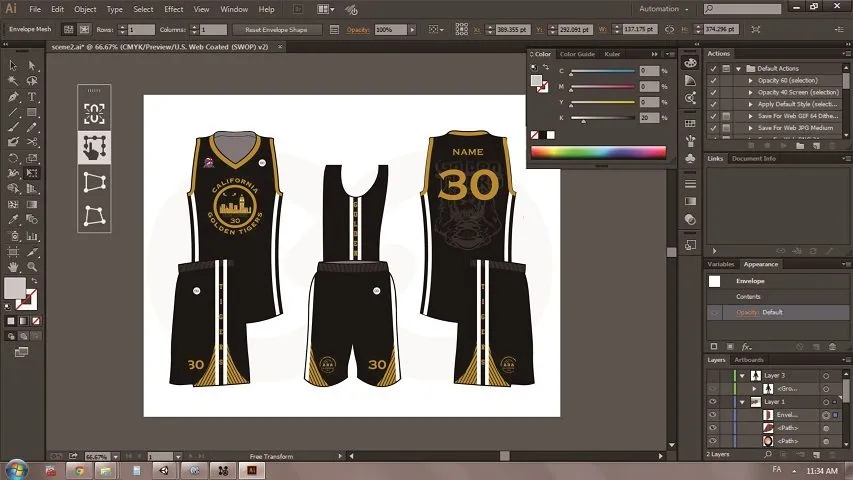Select the Gradient tool
The height and width of the screenshot is (480, 853).
[x=32, y=205]
